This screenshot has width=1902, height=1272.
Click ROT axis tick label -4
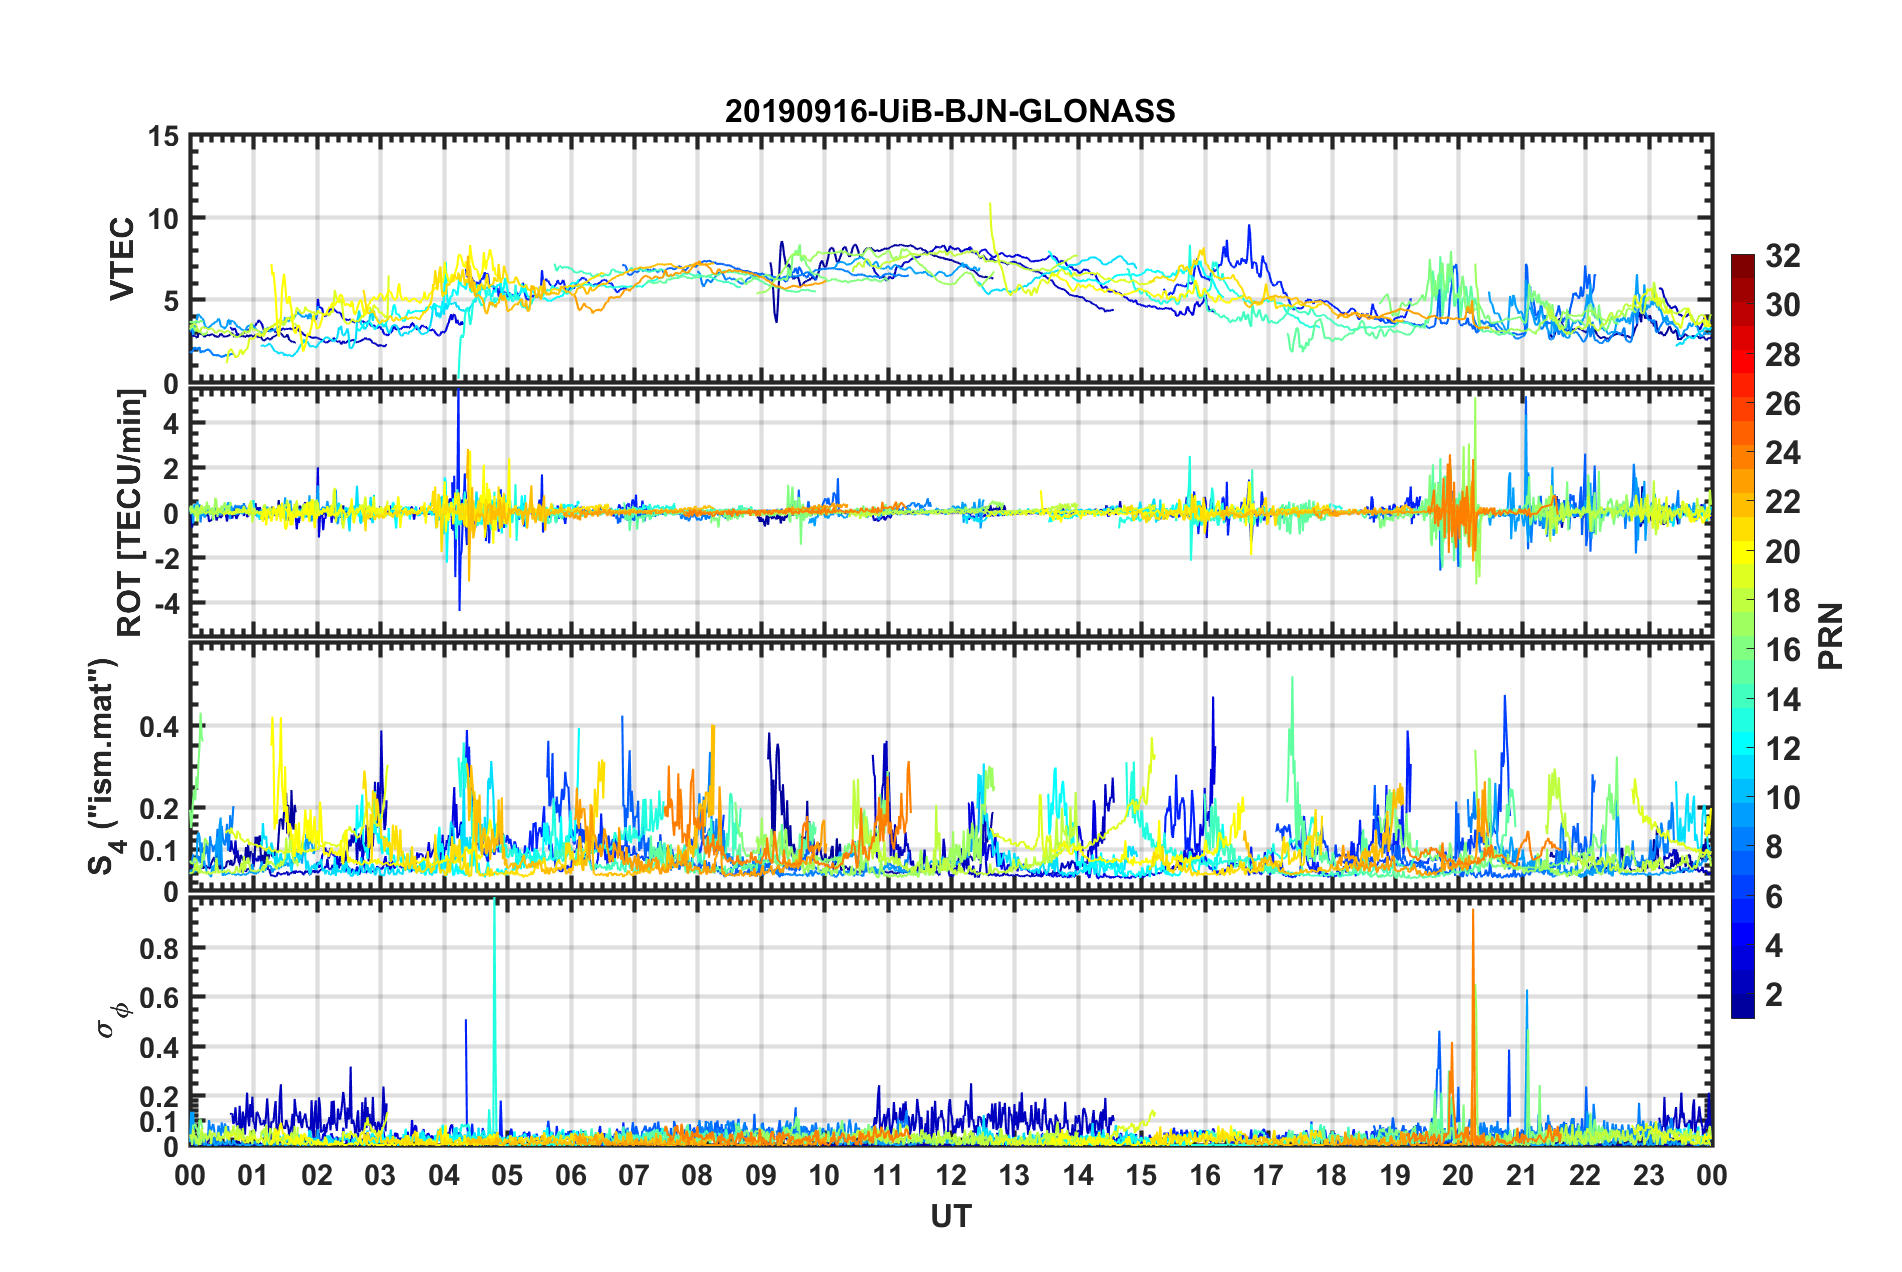click(167, 603)
